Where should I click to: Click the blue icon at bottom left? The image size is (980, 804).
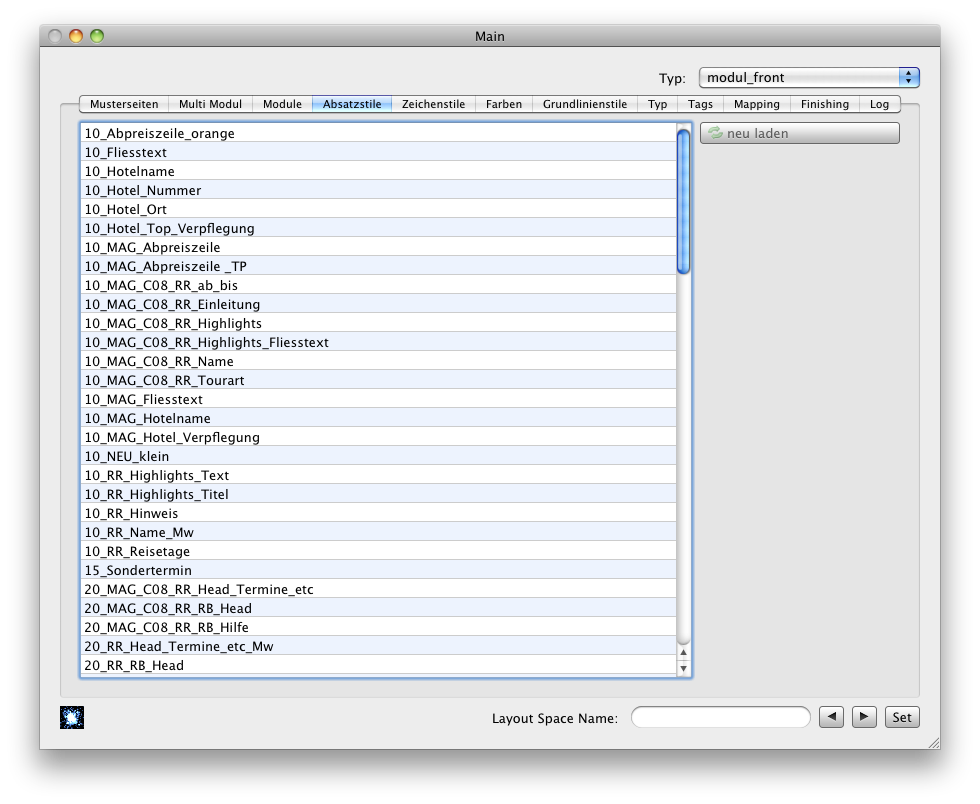click(x=72, y=717)
